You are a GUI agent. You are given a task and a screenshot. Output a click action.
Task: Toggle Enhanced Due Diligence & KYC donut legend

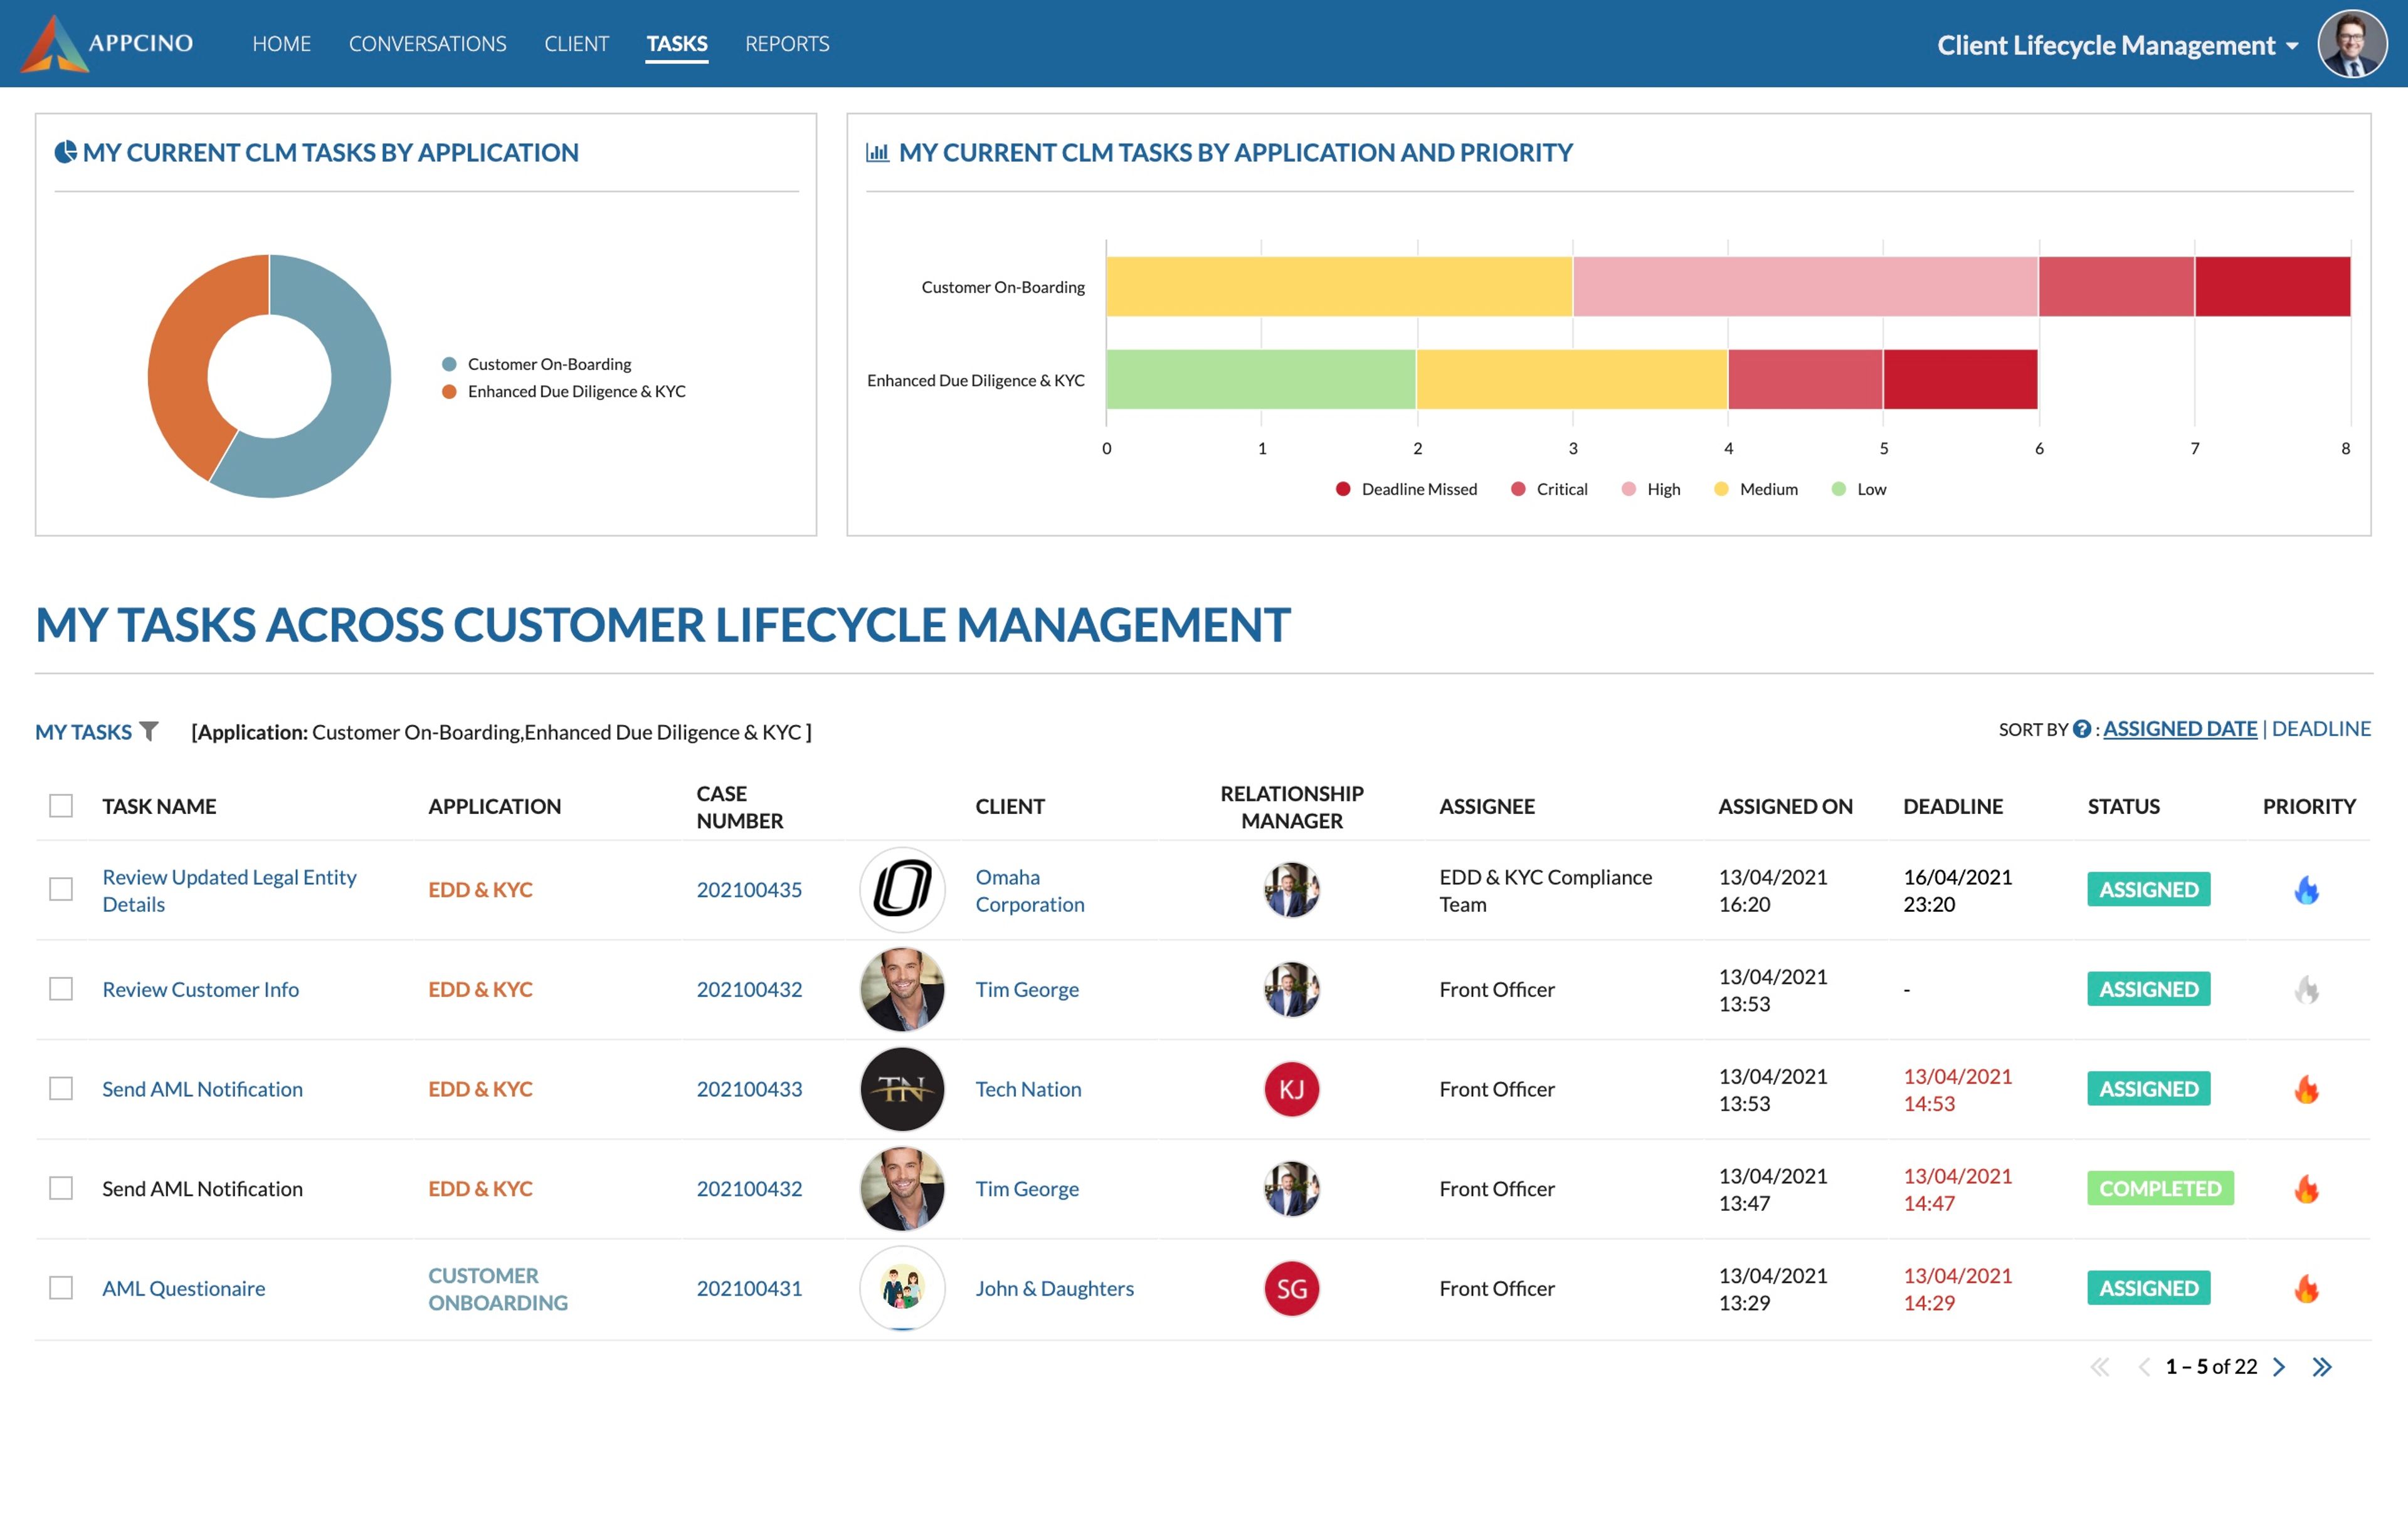point(564,391)
